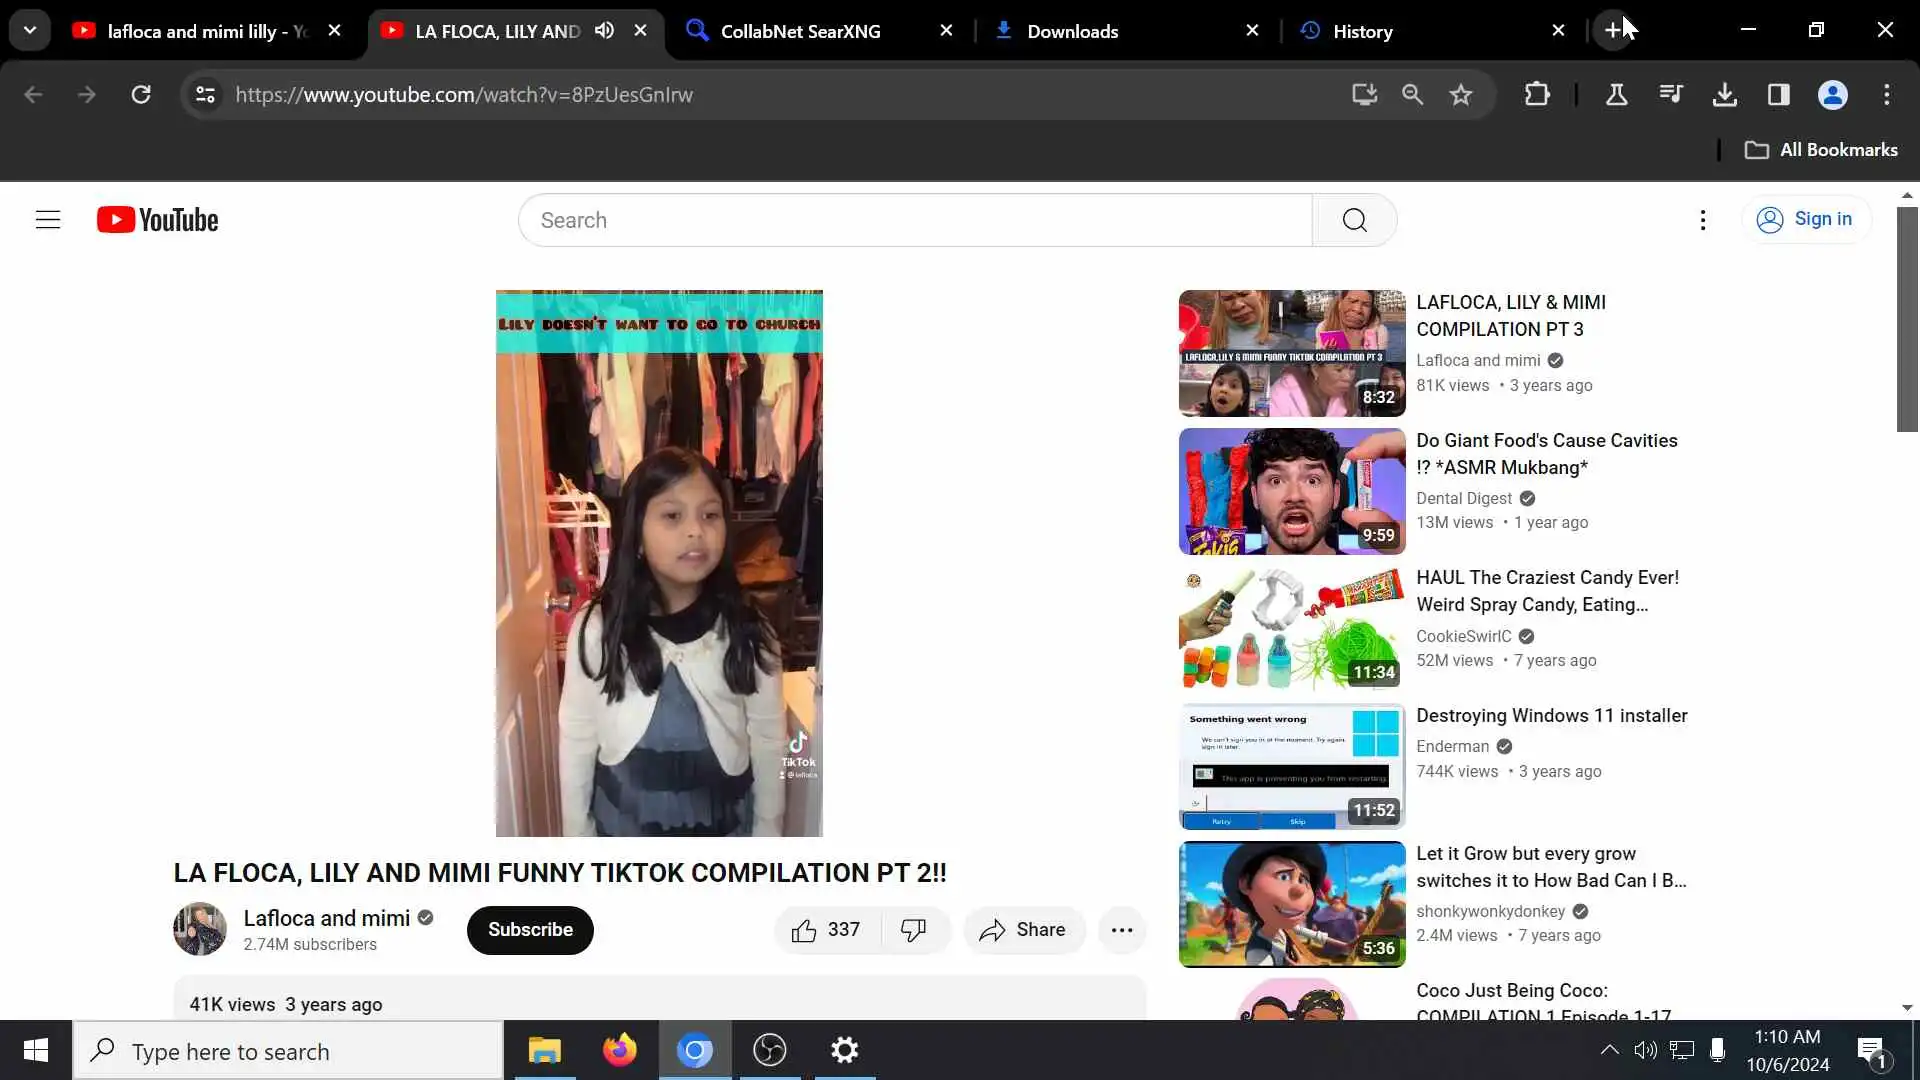The image size is (1920, 1080).
Task: Toggle the browser side panel icon
Action: [x=1778, y=95]
